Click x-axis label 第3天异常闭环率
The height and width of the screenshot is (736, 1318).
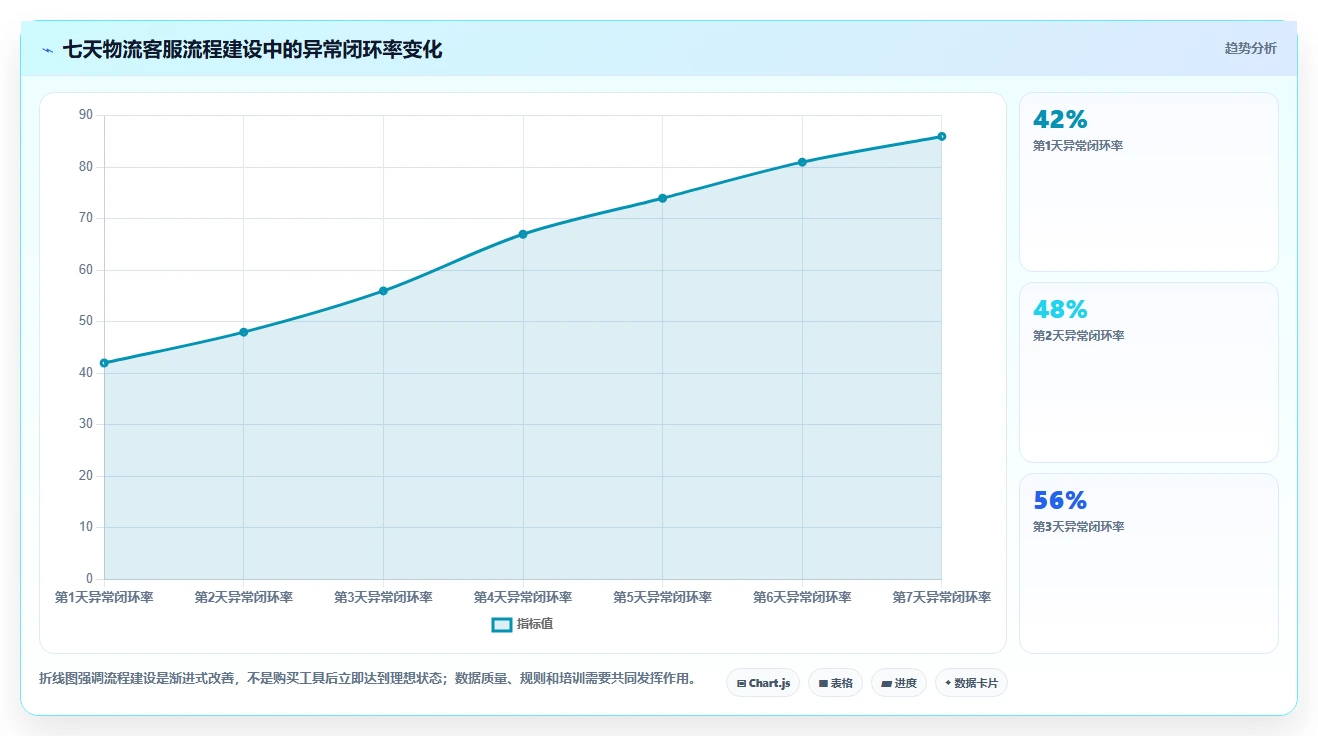point(383,597)
